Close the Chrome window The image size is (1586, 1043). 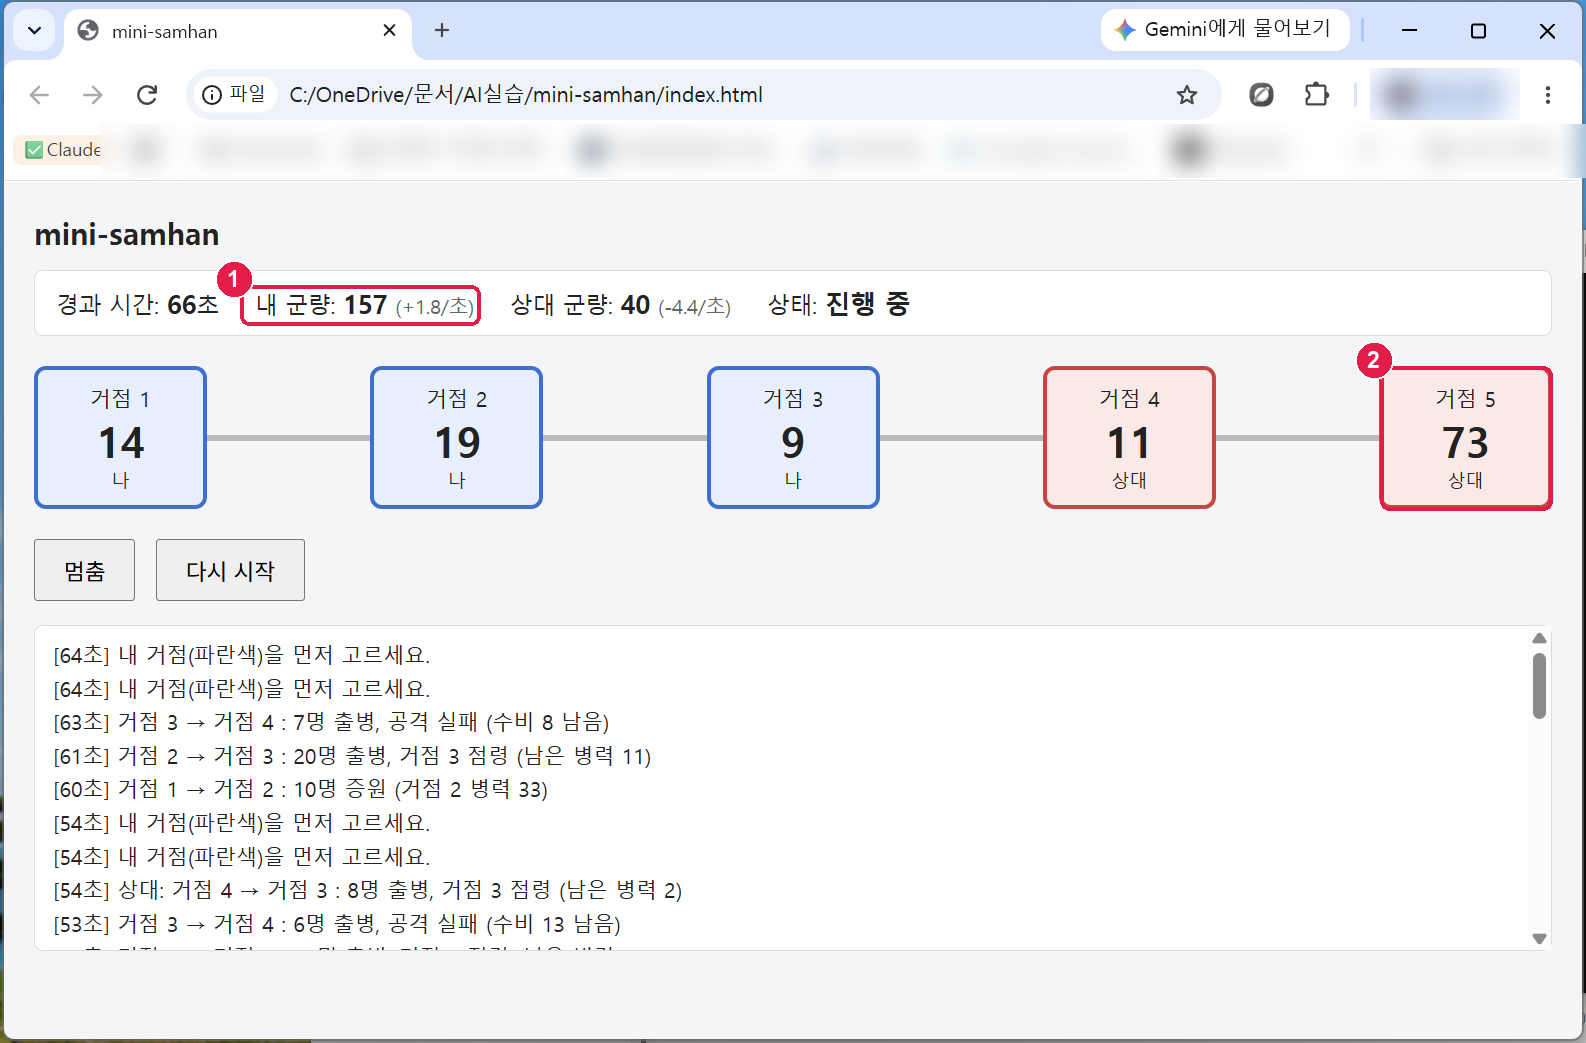[1547, 31]
